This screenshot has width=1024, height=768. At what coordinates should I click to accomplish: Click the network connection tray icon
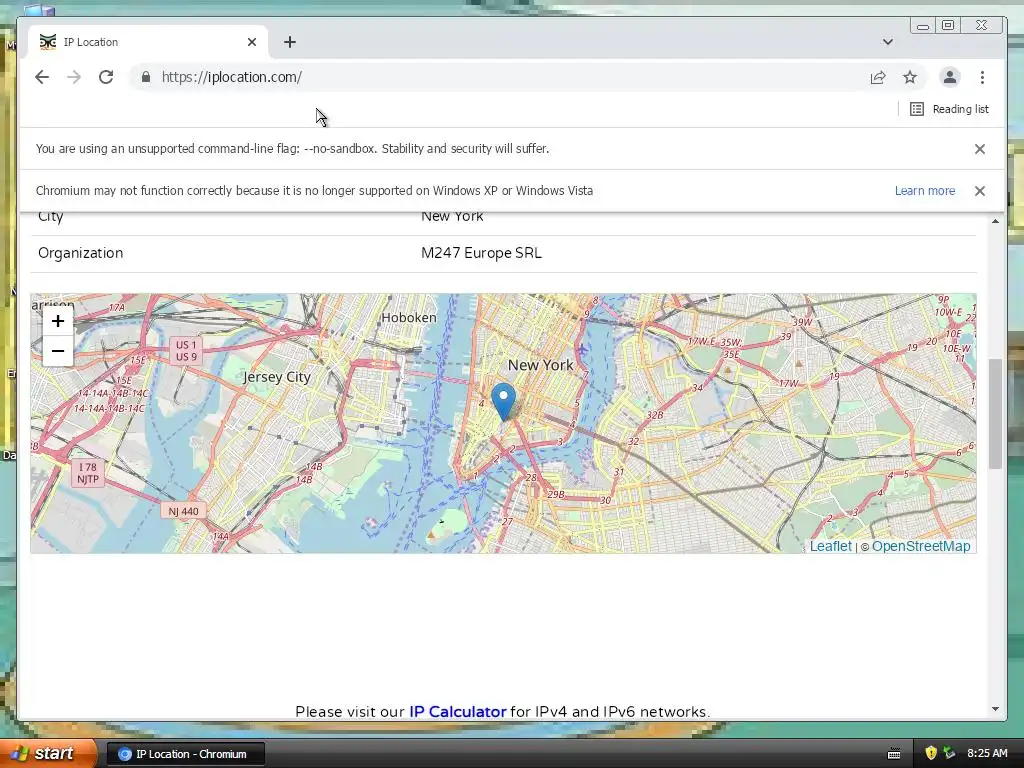click(949, 753)
